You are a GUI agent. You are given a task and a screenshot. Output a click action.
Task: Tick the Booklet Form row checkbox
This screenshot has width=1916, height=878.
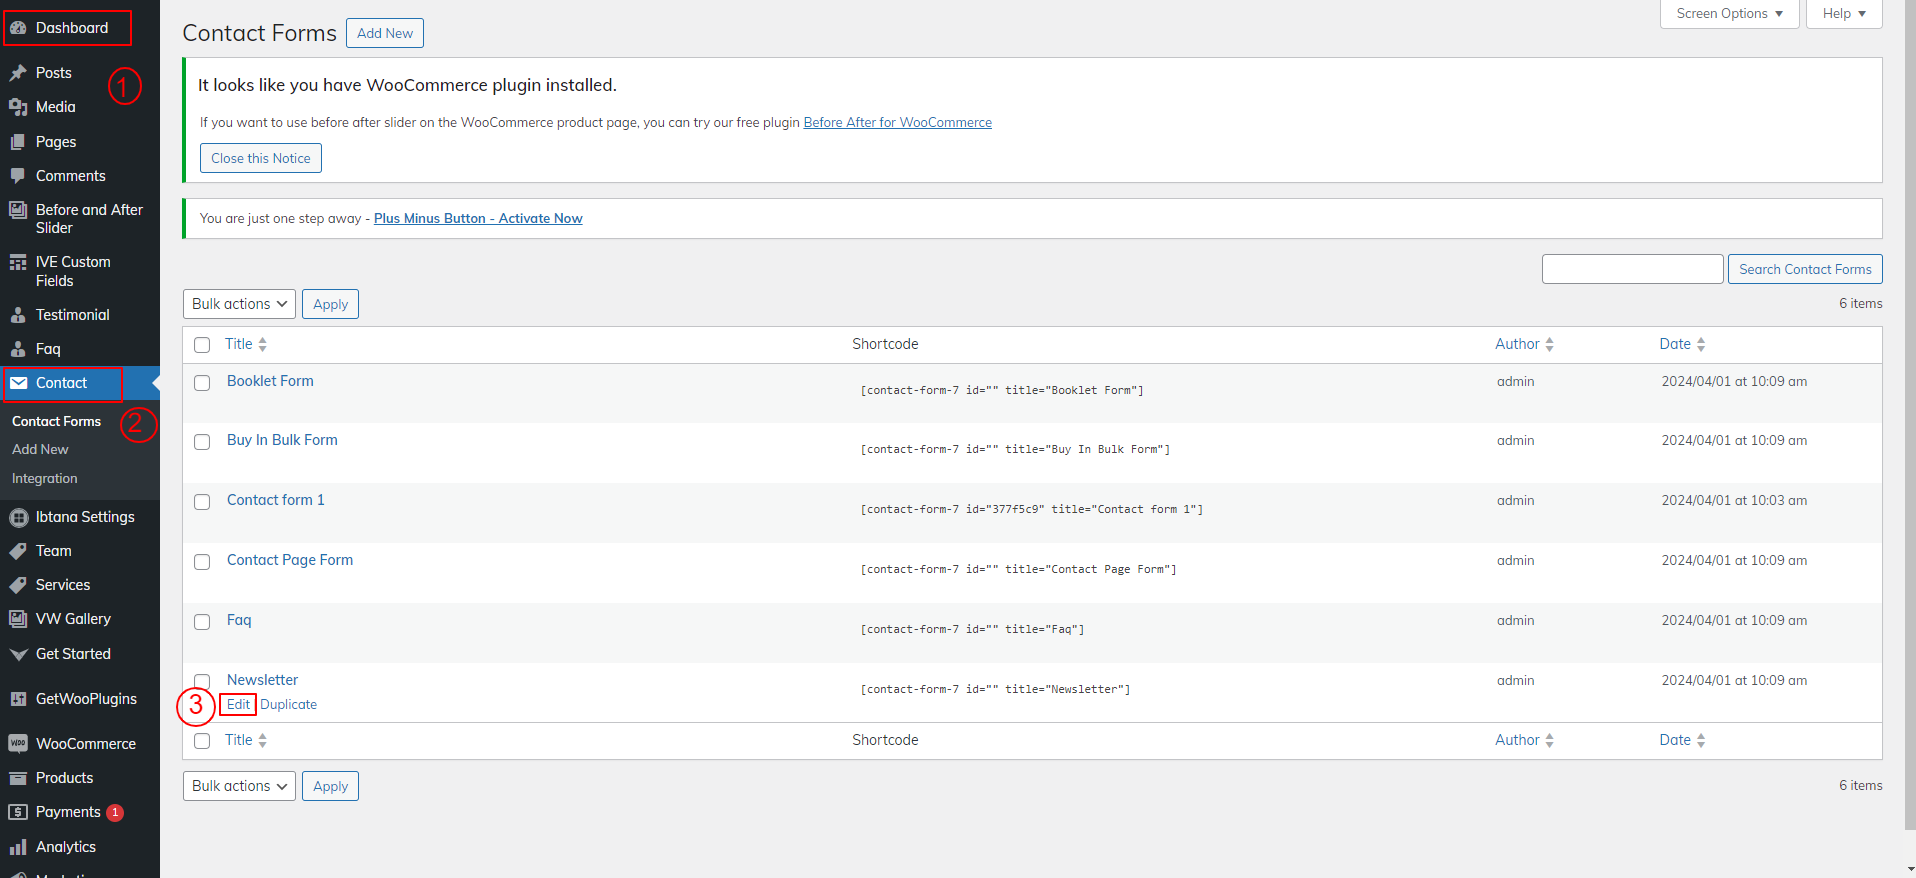202,383
